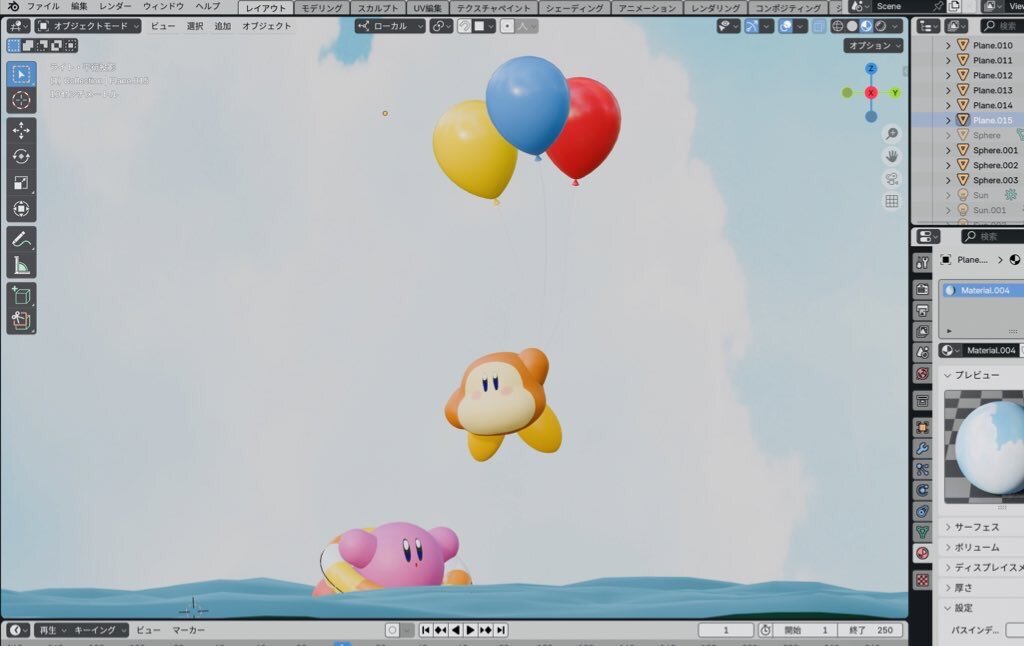This screenshot has height=646, width=1024.
Task: Pick the Add Cube tool
Action: [21, 295]
